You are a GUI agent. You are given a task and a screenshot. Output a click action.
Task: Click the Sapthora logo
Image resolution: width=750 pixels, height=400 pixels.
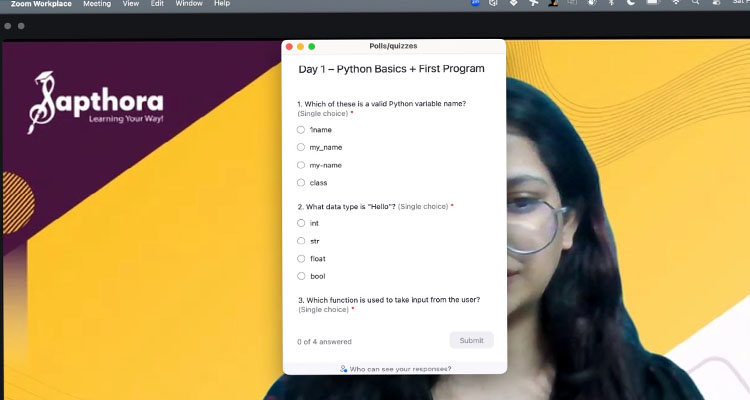tap(95, 103)
